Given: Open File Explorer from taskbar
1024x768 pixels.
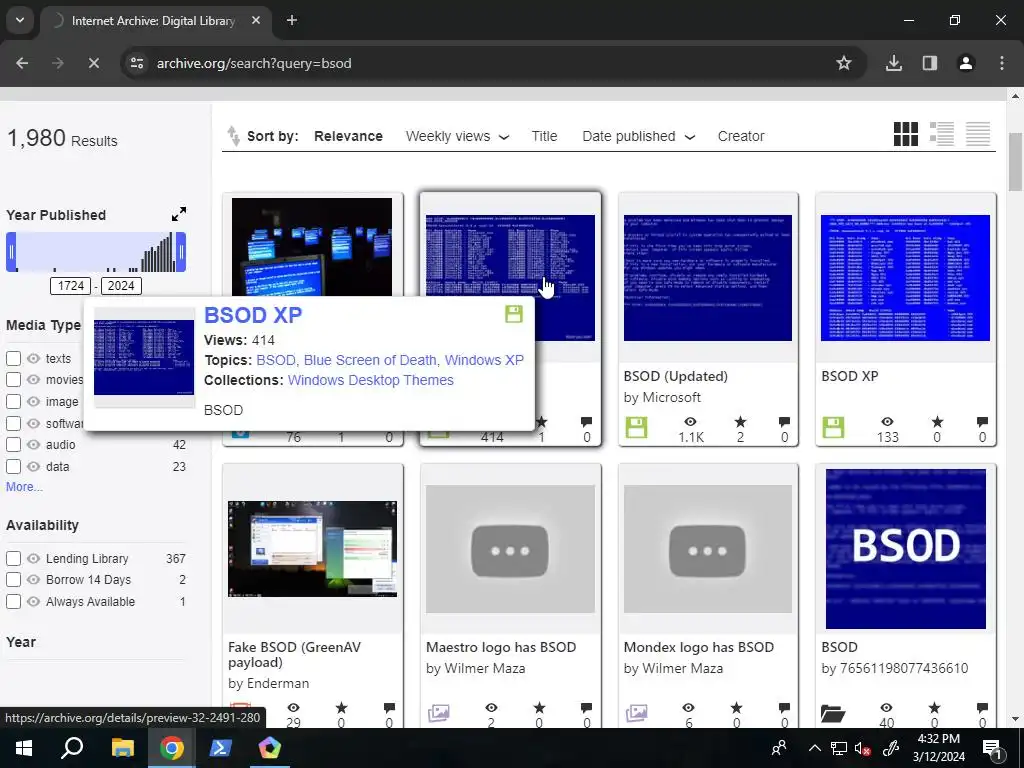Looking at the screenshot, I should click(x=122, y=748).
